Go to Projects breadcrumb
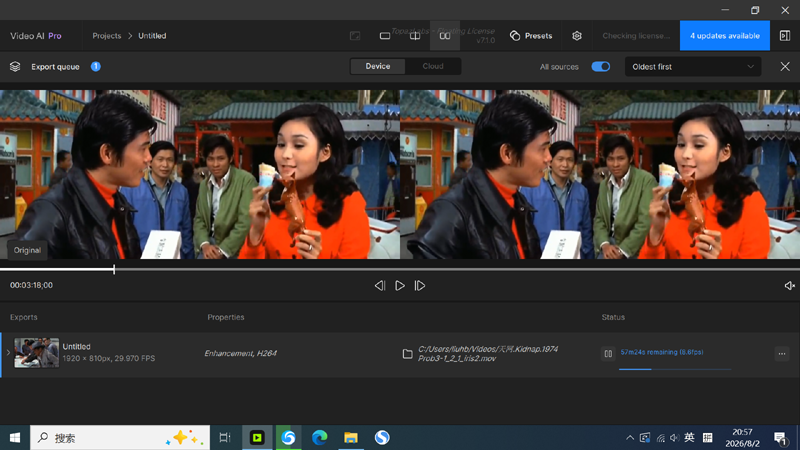 pos(107,36)
